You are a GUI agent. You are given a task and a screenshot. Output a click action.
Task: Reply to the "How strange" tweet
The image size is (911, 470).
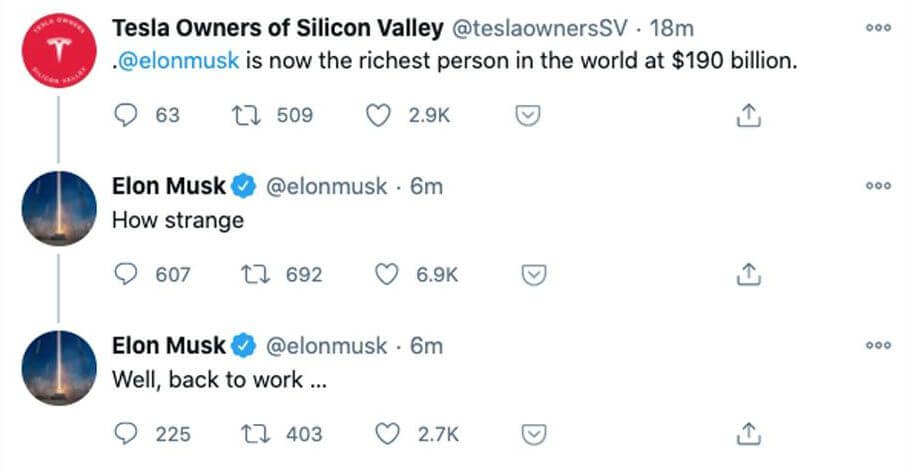[x=126, y=273]
